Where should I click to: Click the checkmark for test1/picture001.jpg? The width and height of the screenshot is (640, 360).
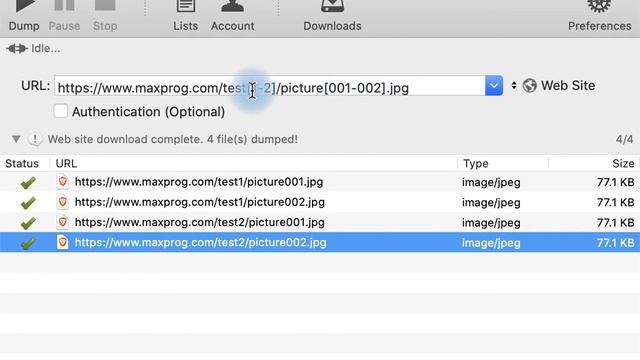(28, 182)
